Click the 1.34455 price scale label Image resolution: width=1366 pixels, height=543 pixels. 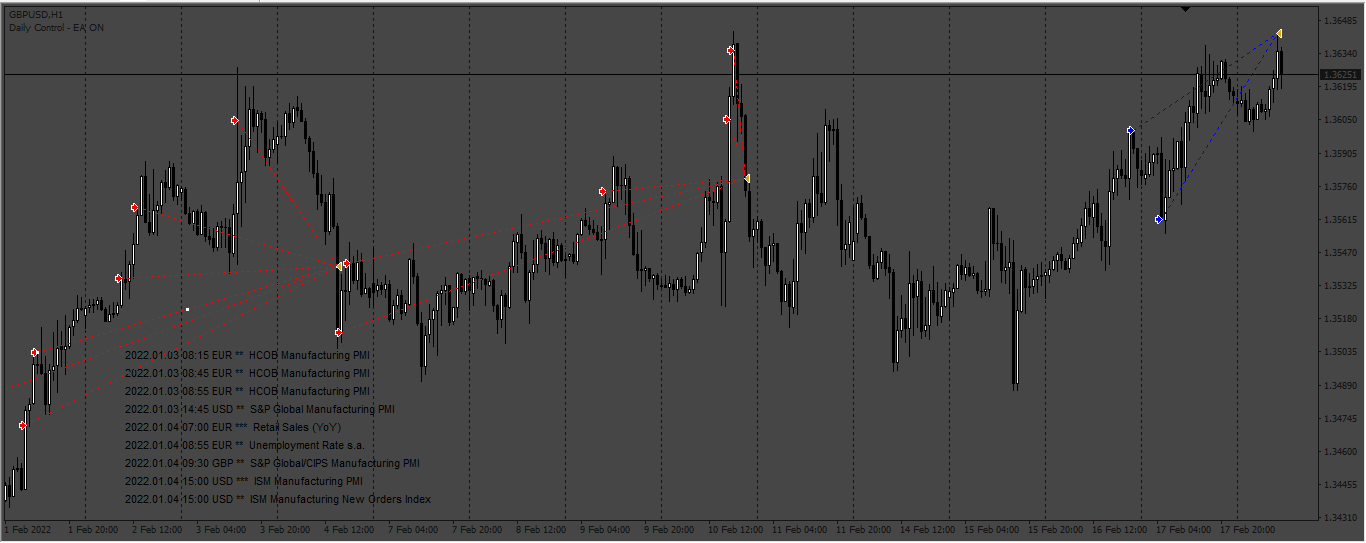click(x=1340, y=485)
